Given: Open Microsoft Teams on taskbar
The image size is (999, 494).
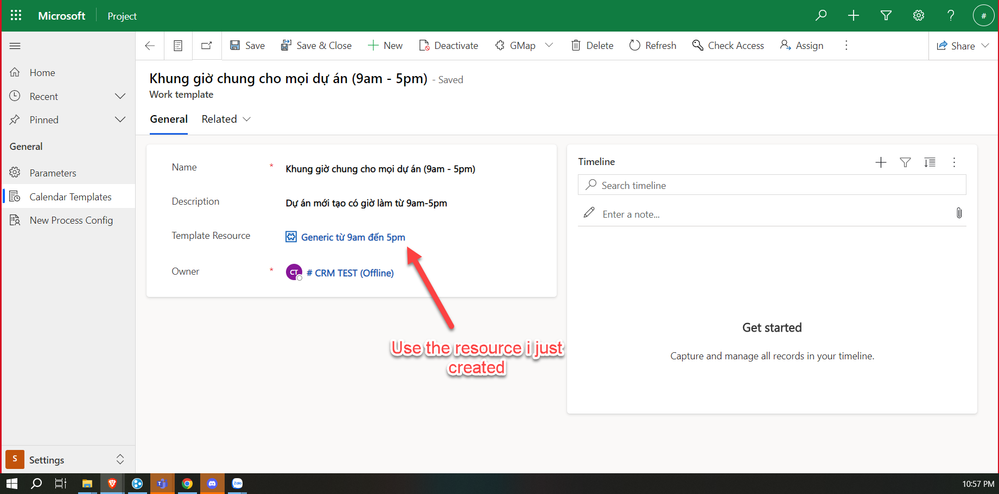Looking at the screenshot, I should (x=162, y=484).
